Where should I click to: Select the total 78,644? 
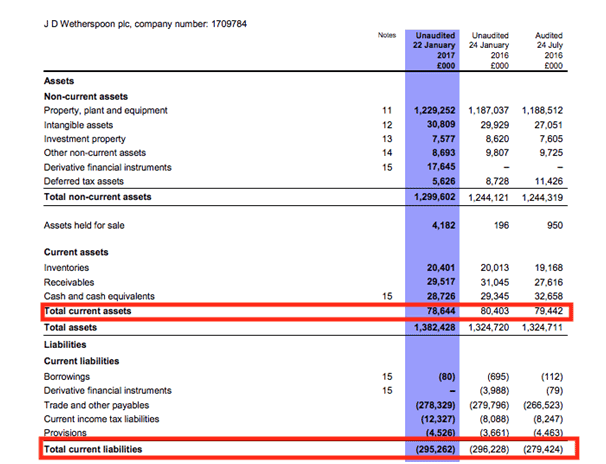click(441, 311)
